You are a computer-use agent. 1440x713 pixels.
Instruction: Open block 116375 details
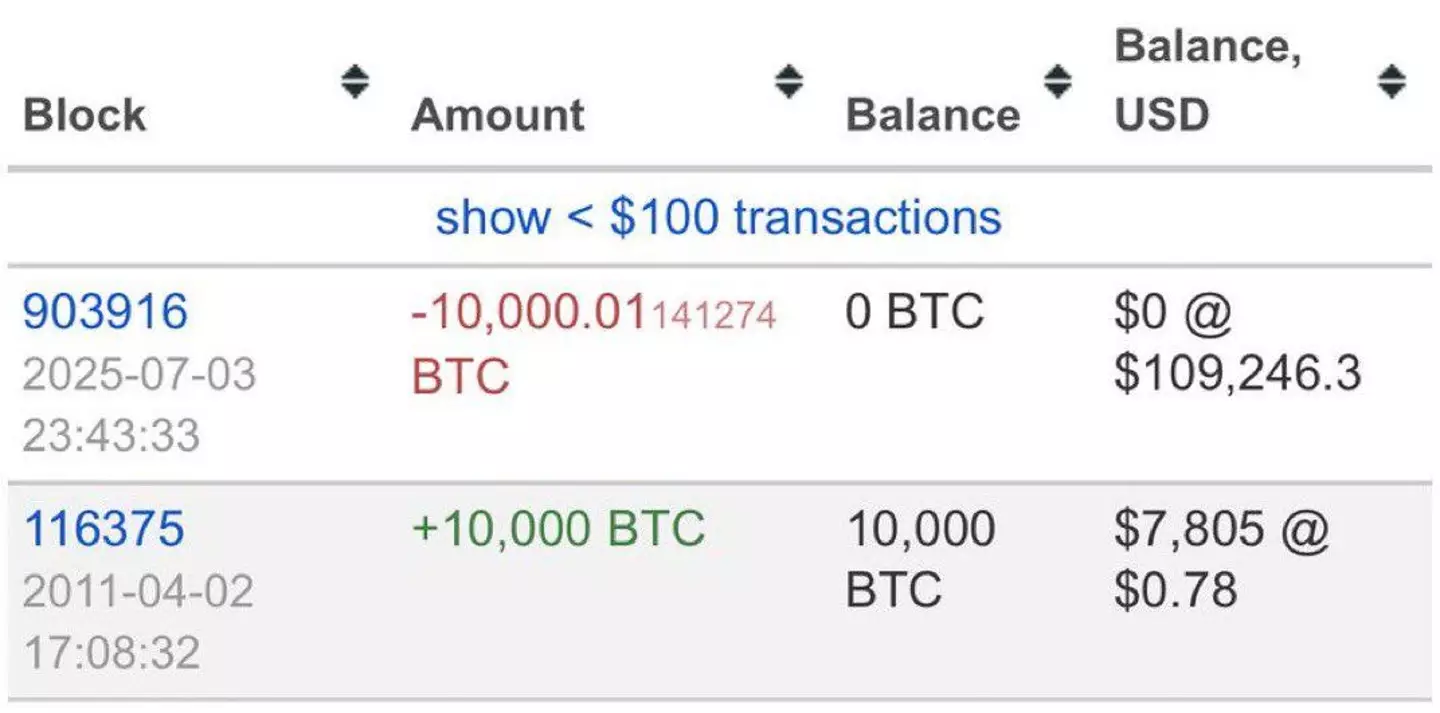pyautogui.click(x=105, y=530)
